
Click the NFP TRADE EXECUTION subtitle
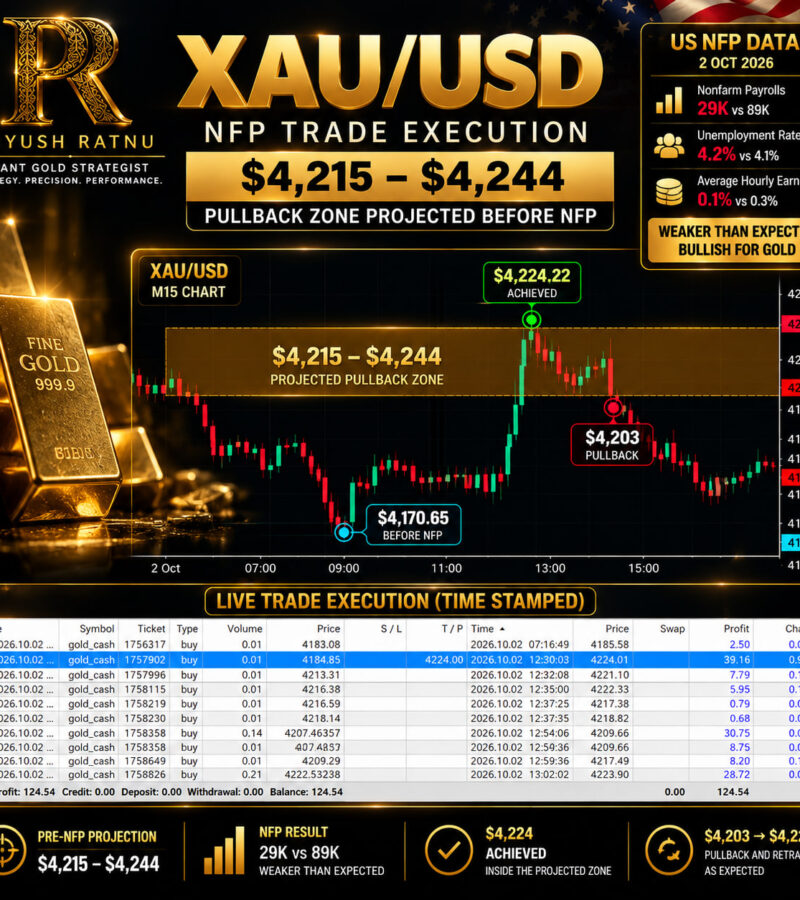click(x=397, y=132)
